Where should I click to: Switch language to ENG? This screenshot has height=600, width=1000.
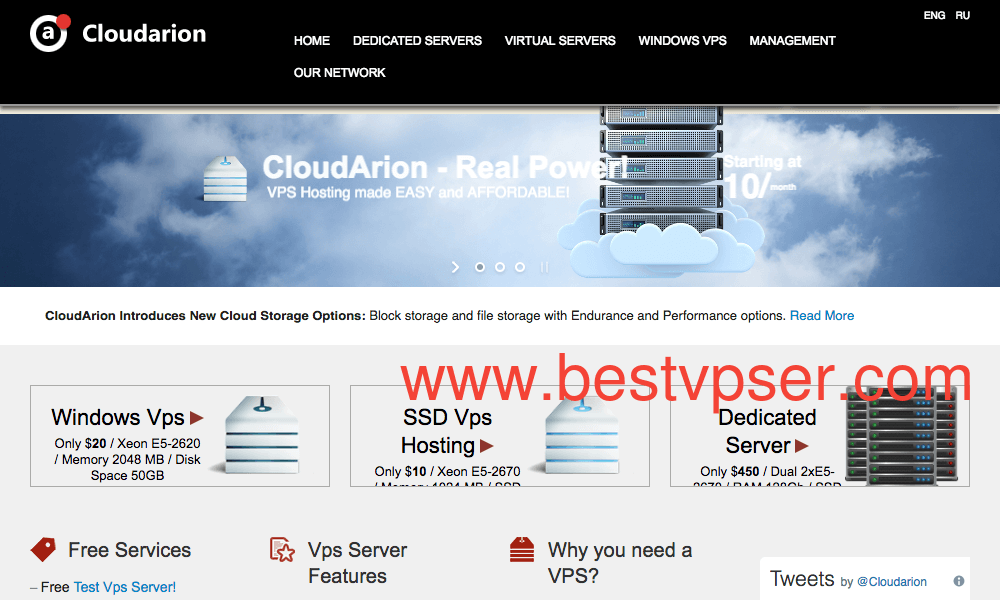pos(934,15)
